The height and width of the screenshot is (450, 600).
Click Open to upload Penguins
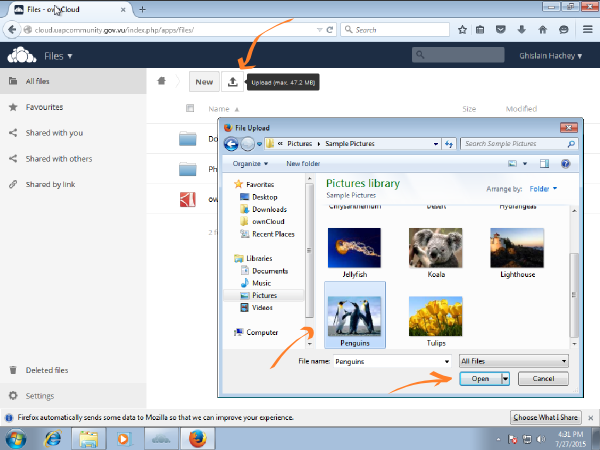click(x=481, y=378)
